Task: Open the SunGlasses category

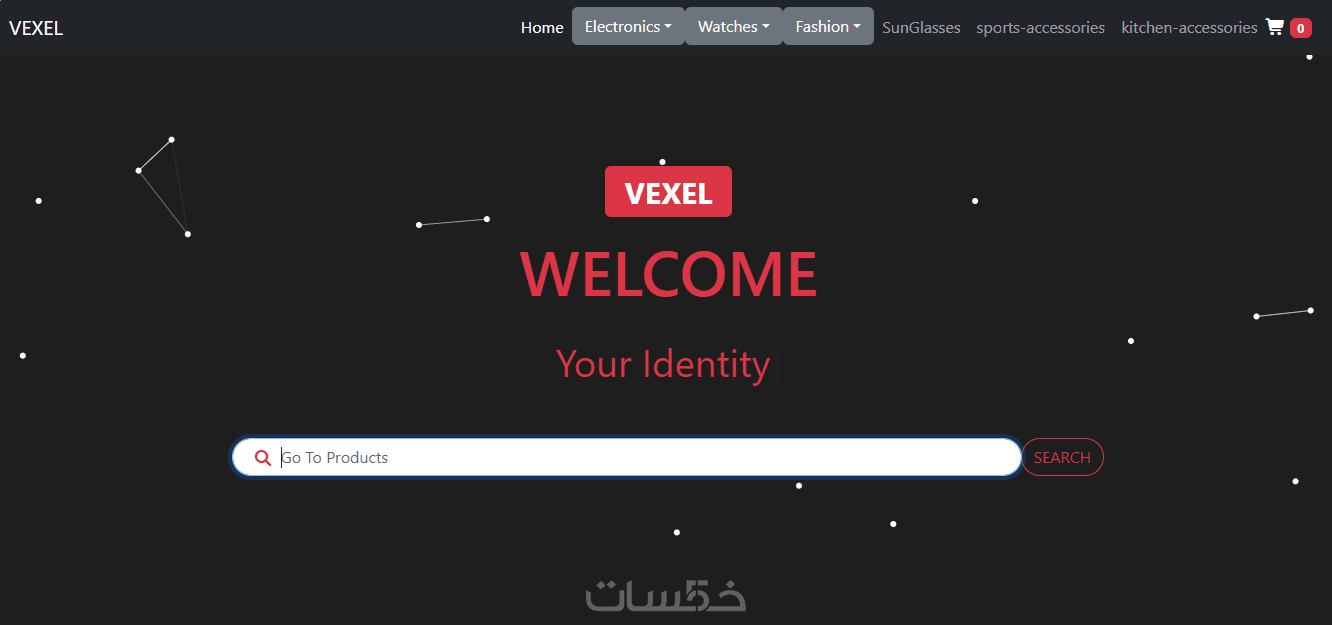Action: click(921, 28)
